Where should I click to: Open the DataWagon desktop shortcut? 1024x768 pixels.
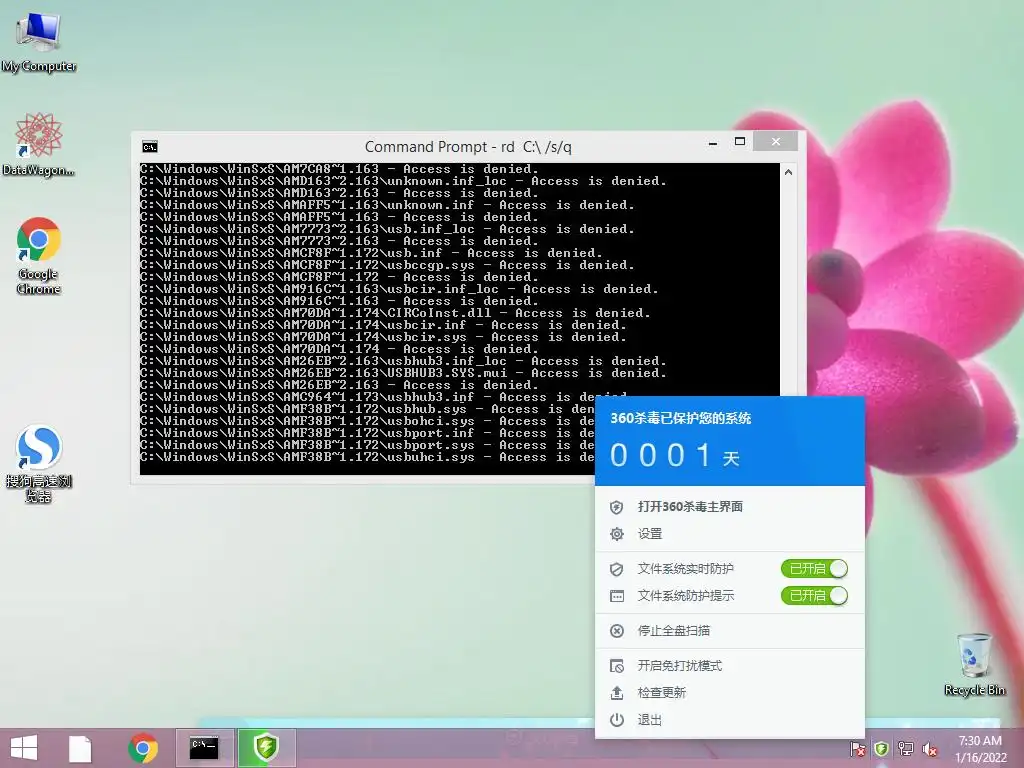tap(39, 144)
